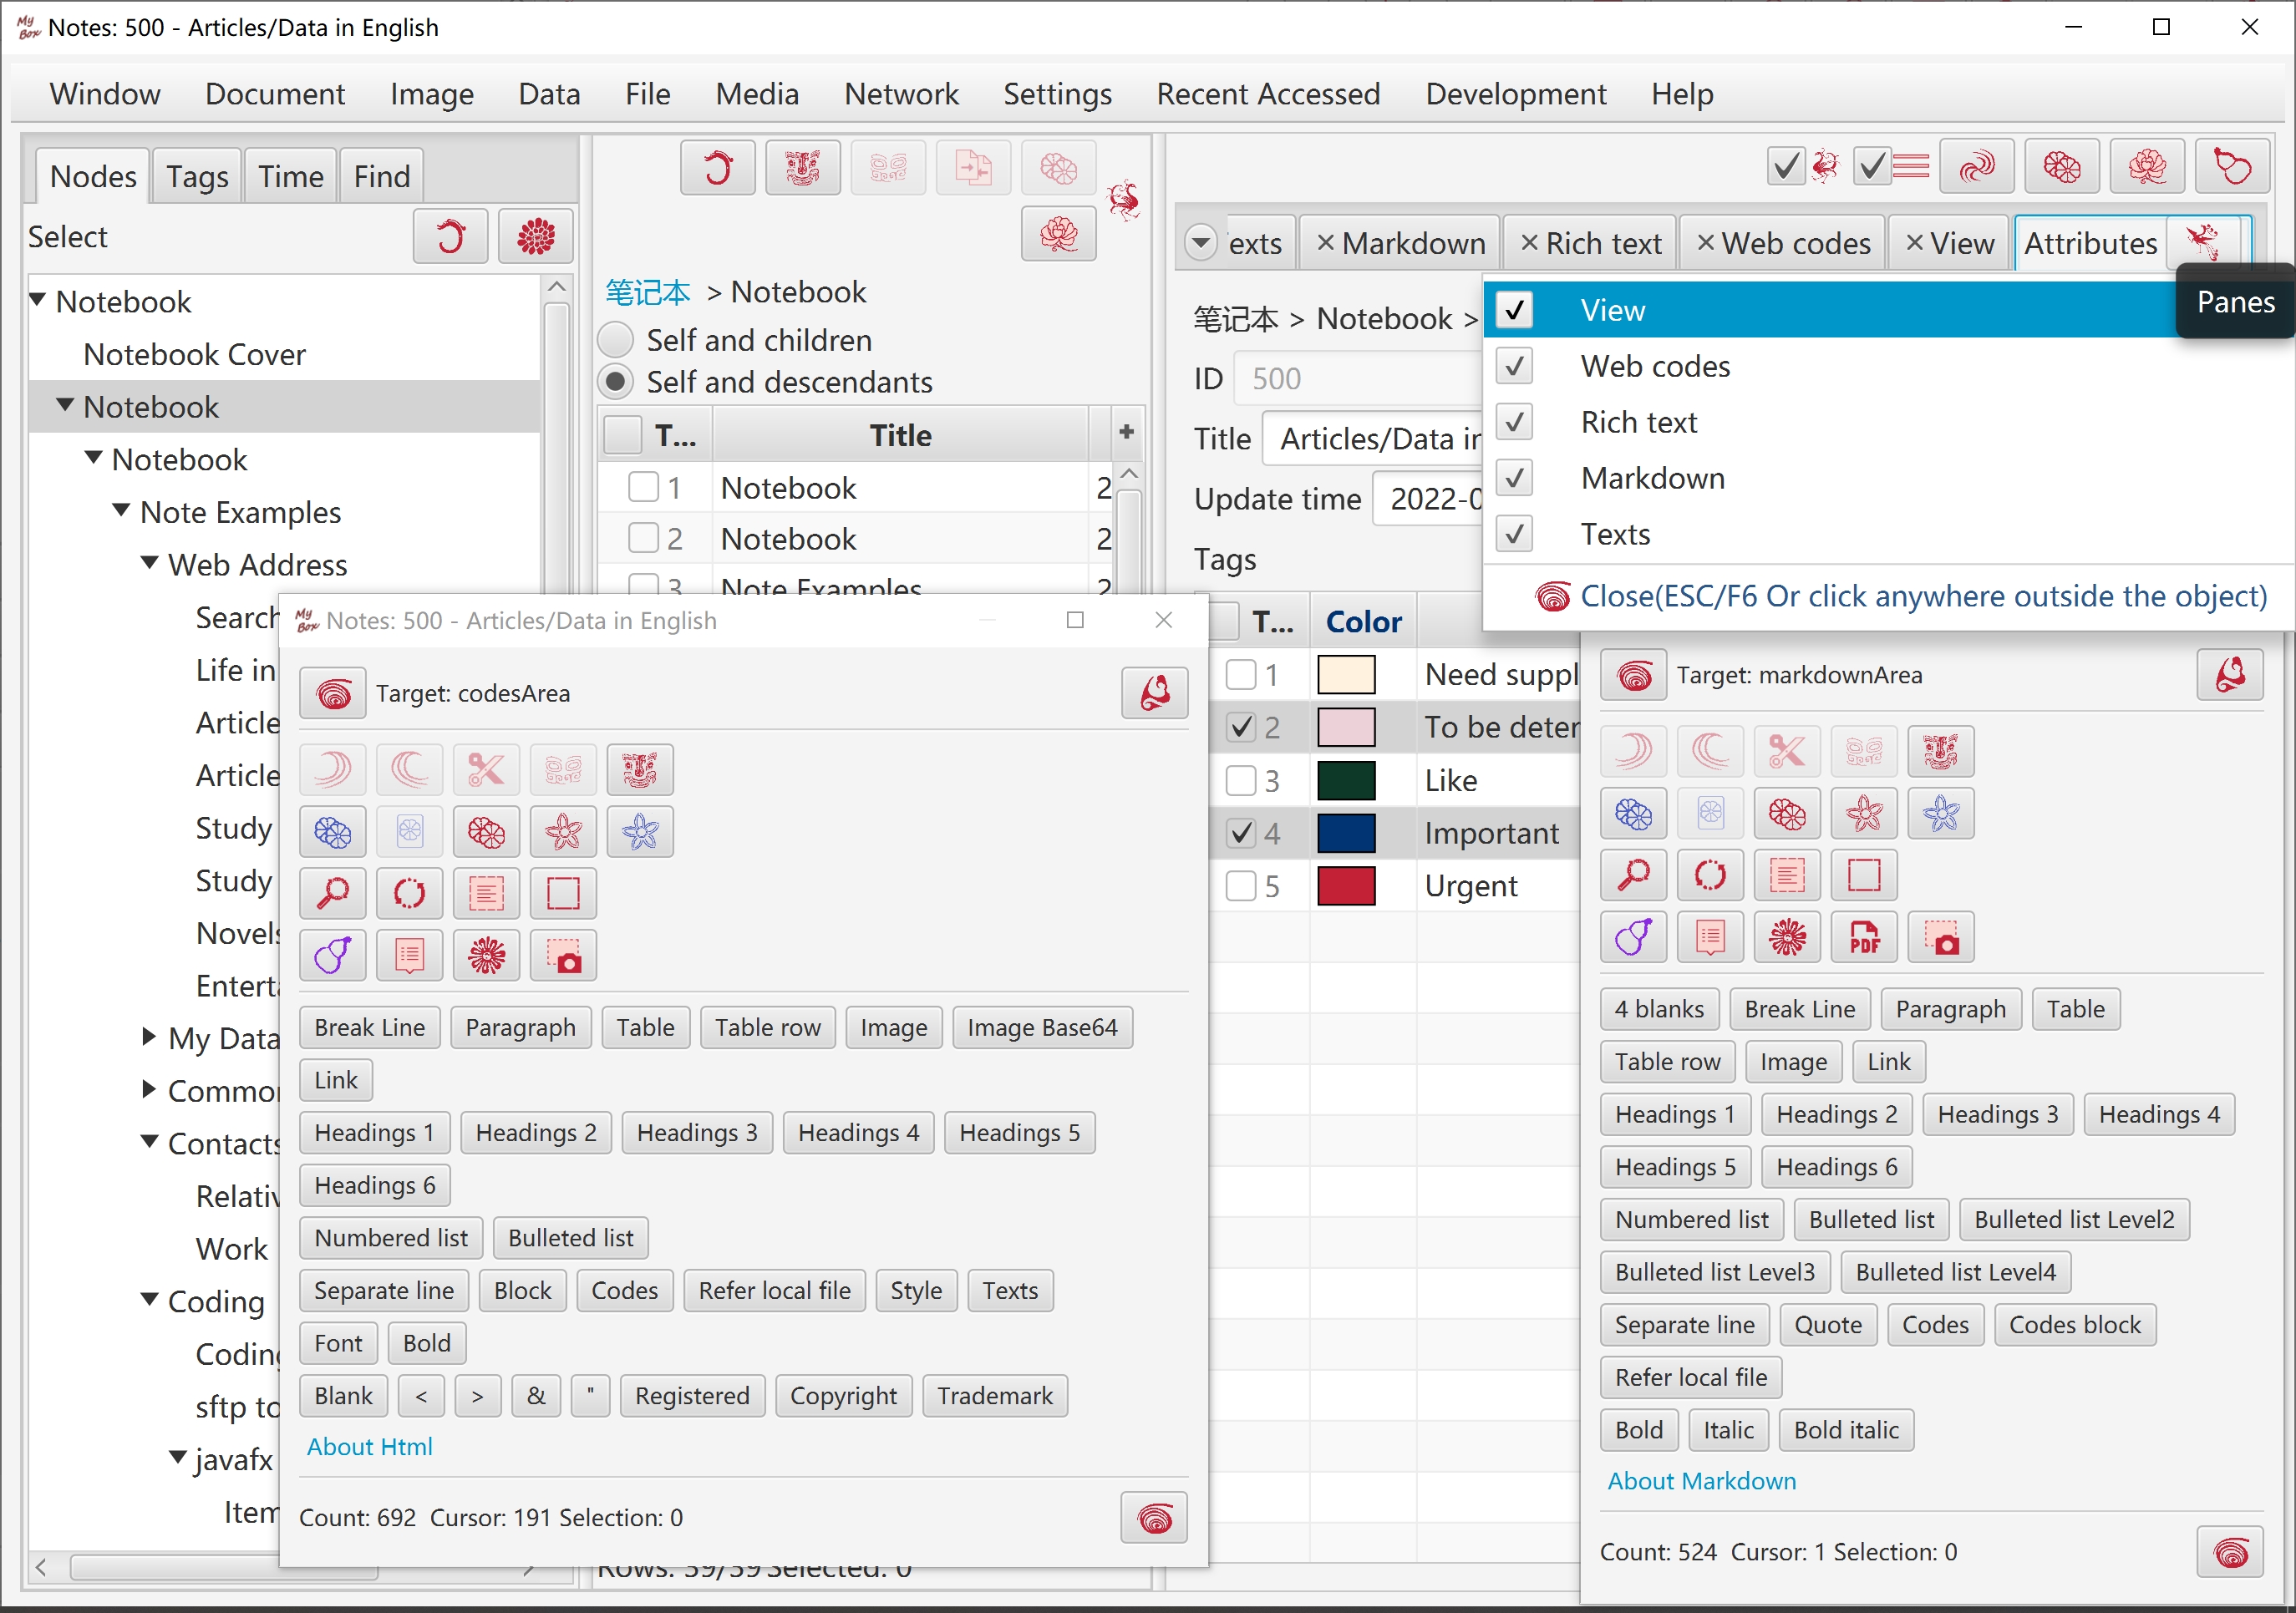The width and height of the screenshot is (2296, 1613).
Task: Uncheck the 'To be determined' tag checkbox
Action: 1241,727
